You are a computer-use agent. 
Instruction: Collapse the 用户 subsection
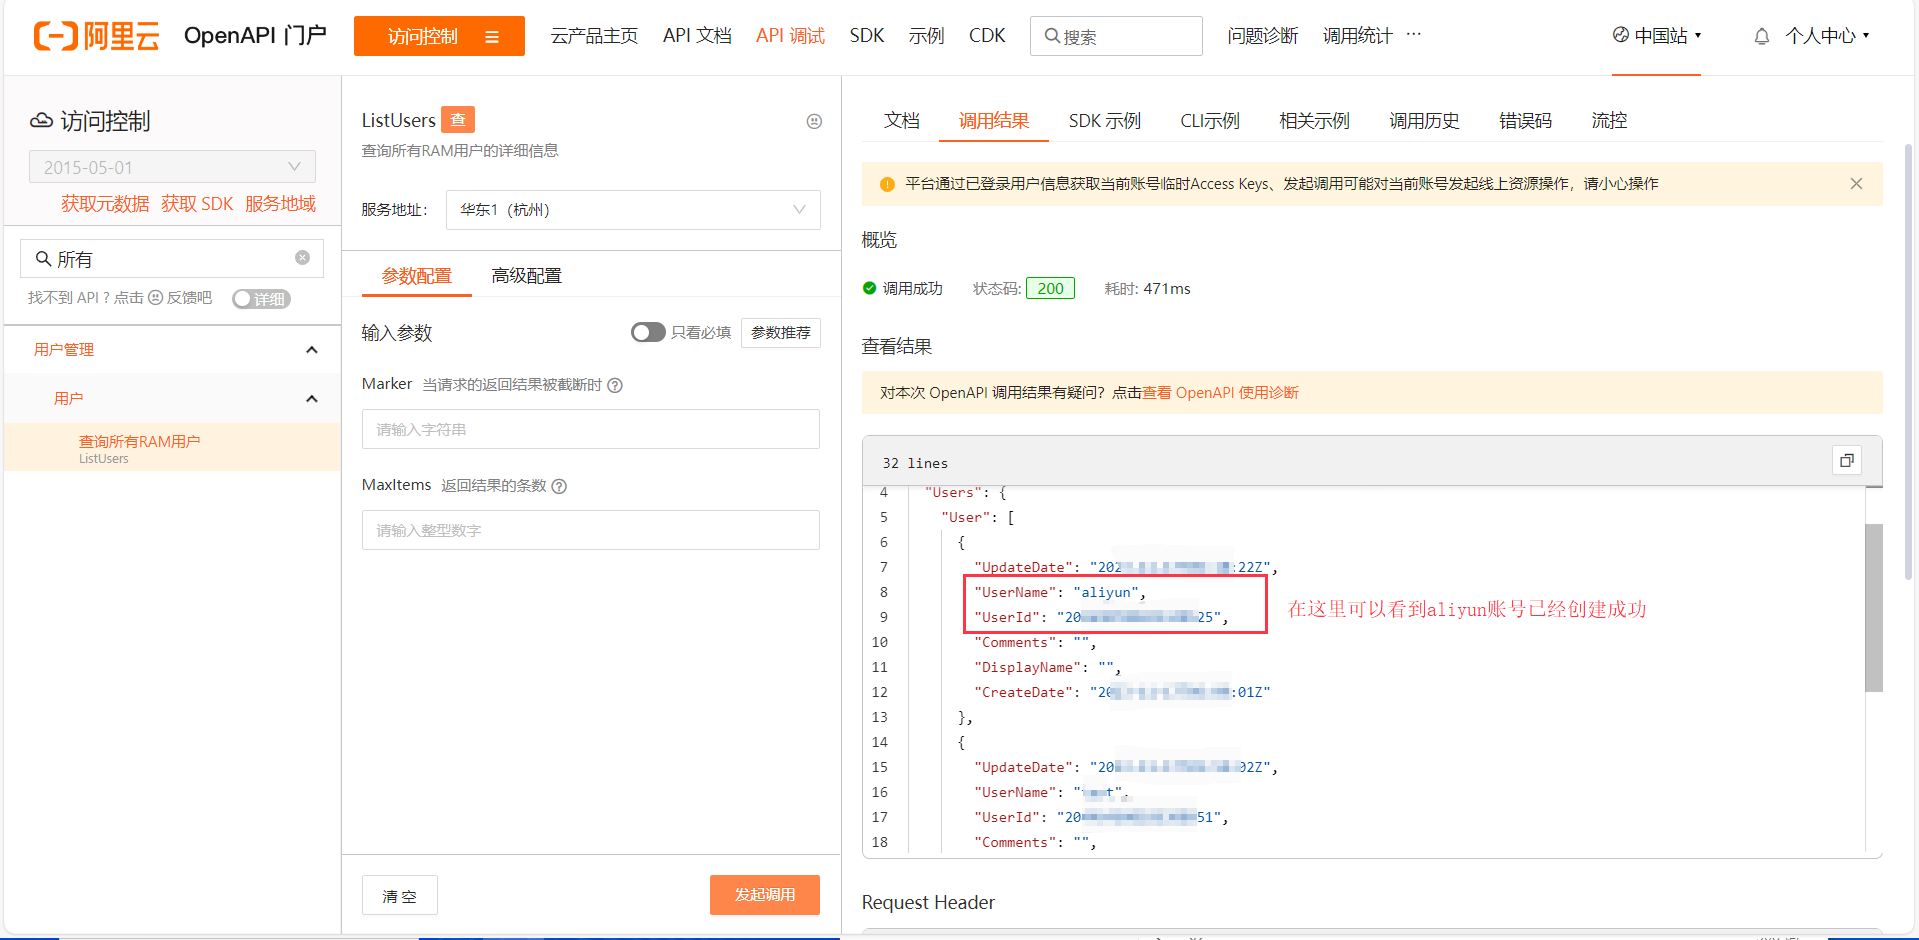(312, 399)
